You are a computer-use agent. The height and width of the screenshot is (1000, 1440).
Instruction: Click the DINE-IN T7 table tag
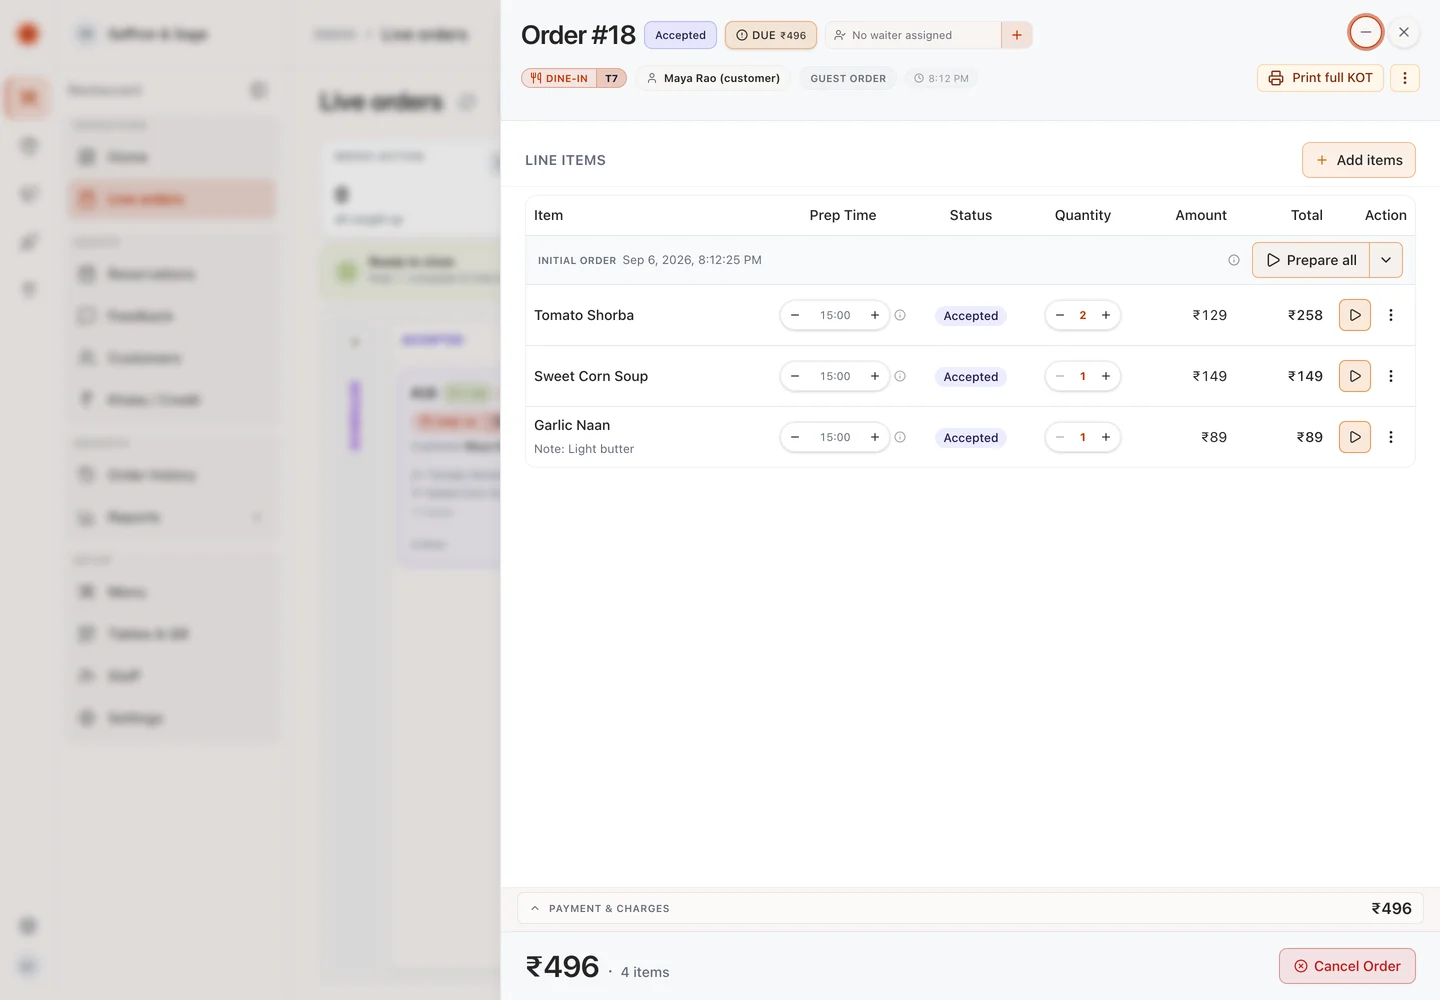(x=574, y=78)
